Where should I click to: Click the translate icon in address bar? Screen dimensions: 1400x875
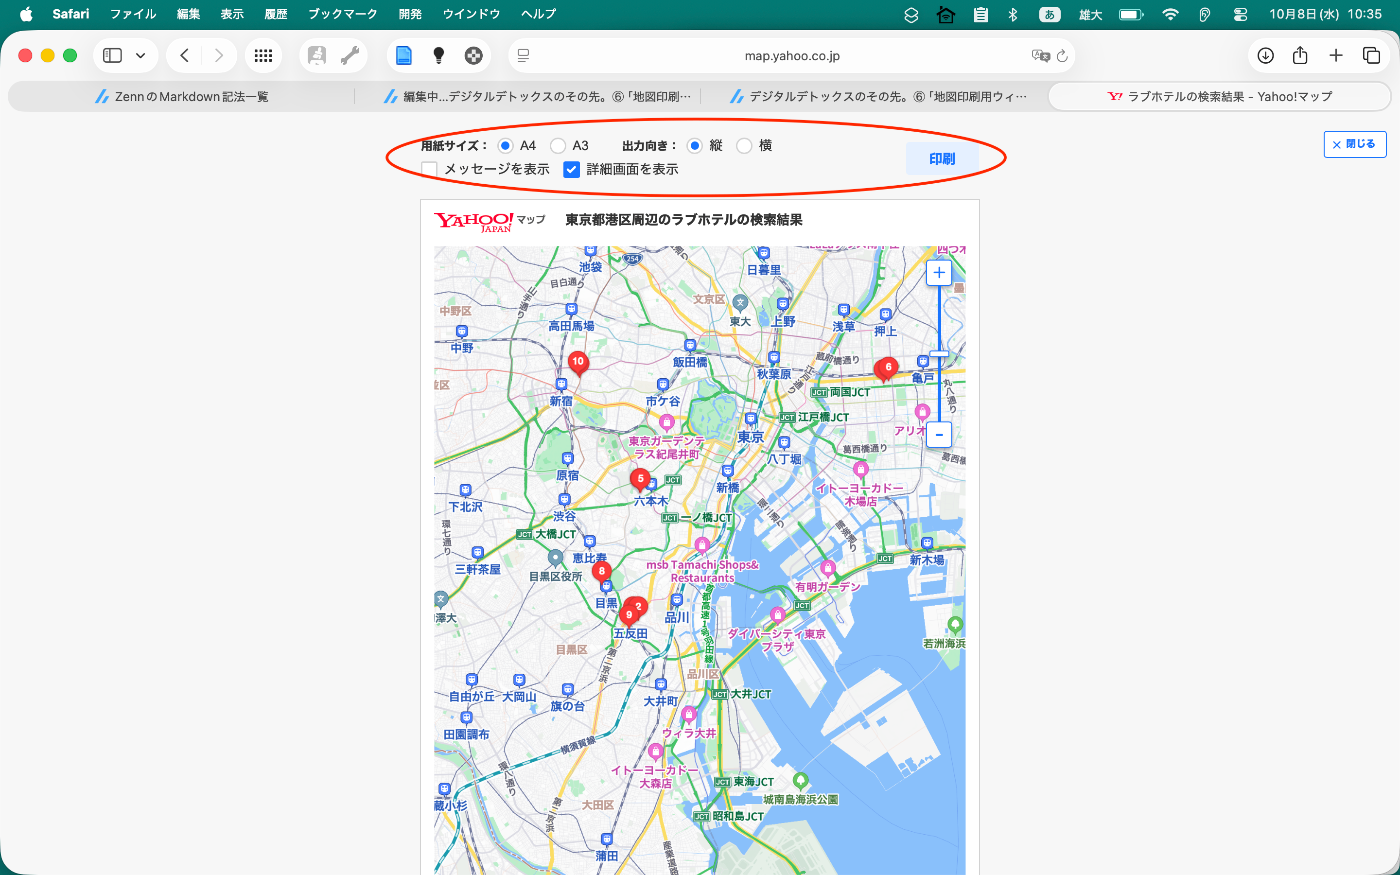tap(1041, 56)
